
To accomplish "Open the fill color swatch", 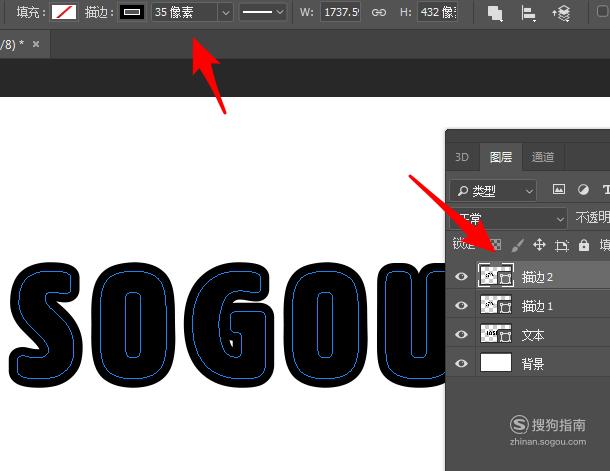I will (x=64, y=12).
